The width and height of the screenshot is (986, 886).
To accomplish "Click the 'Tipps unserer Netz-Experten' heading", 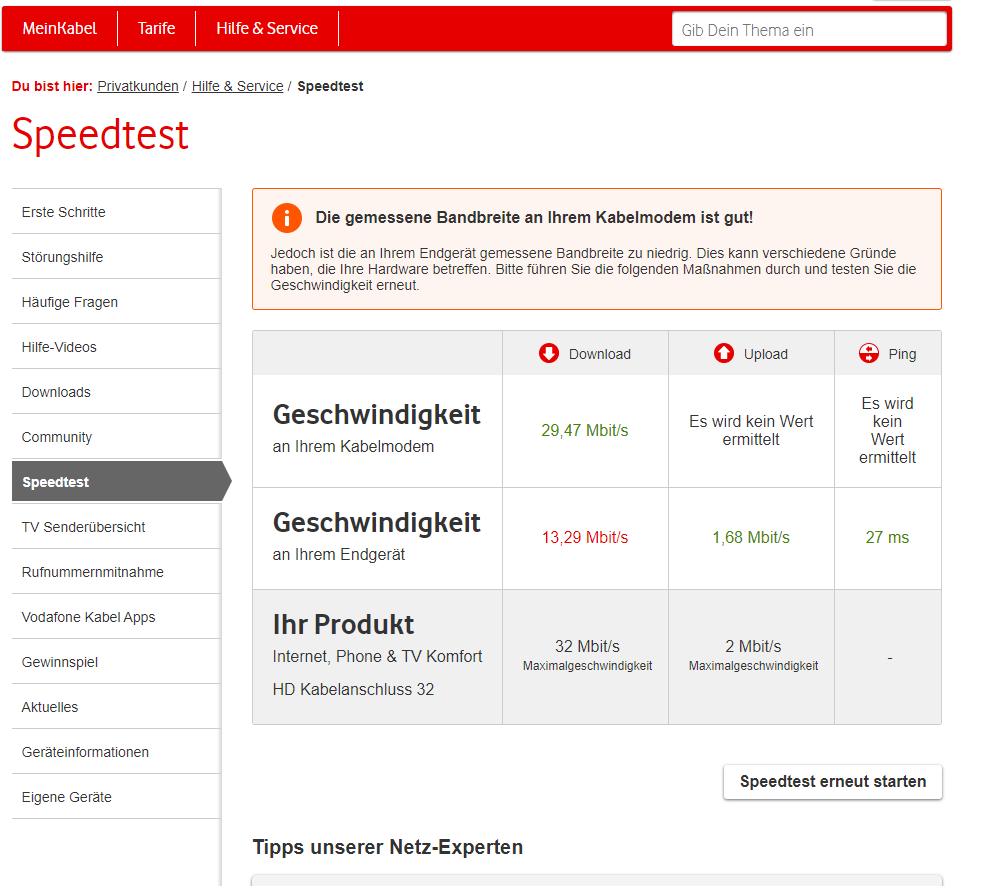I will (x=388, y=847).
